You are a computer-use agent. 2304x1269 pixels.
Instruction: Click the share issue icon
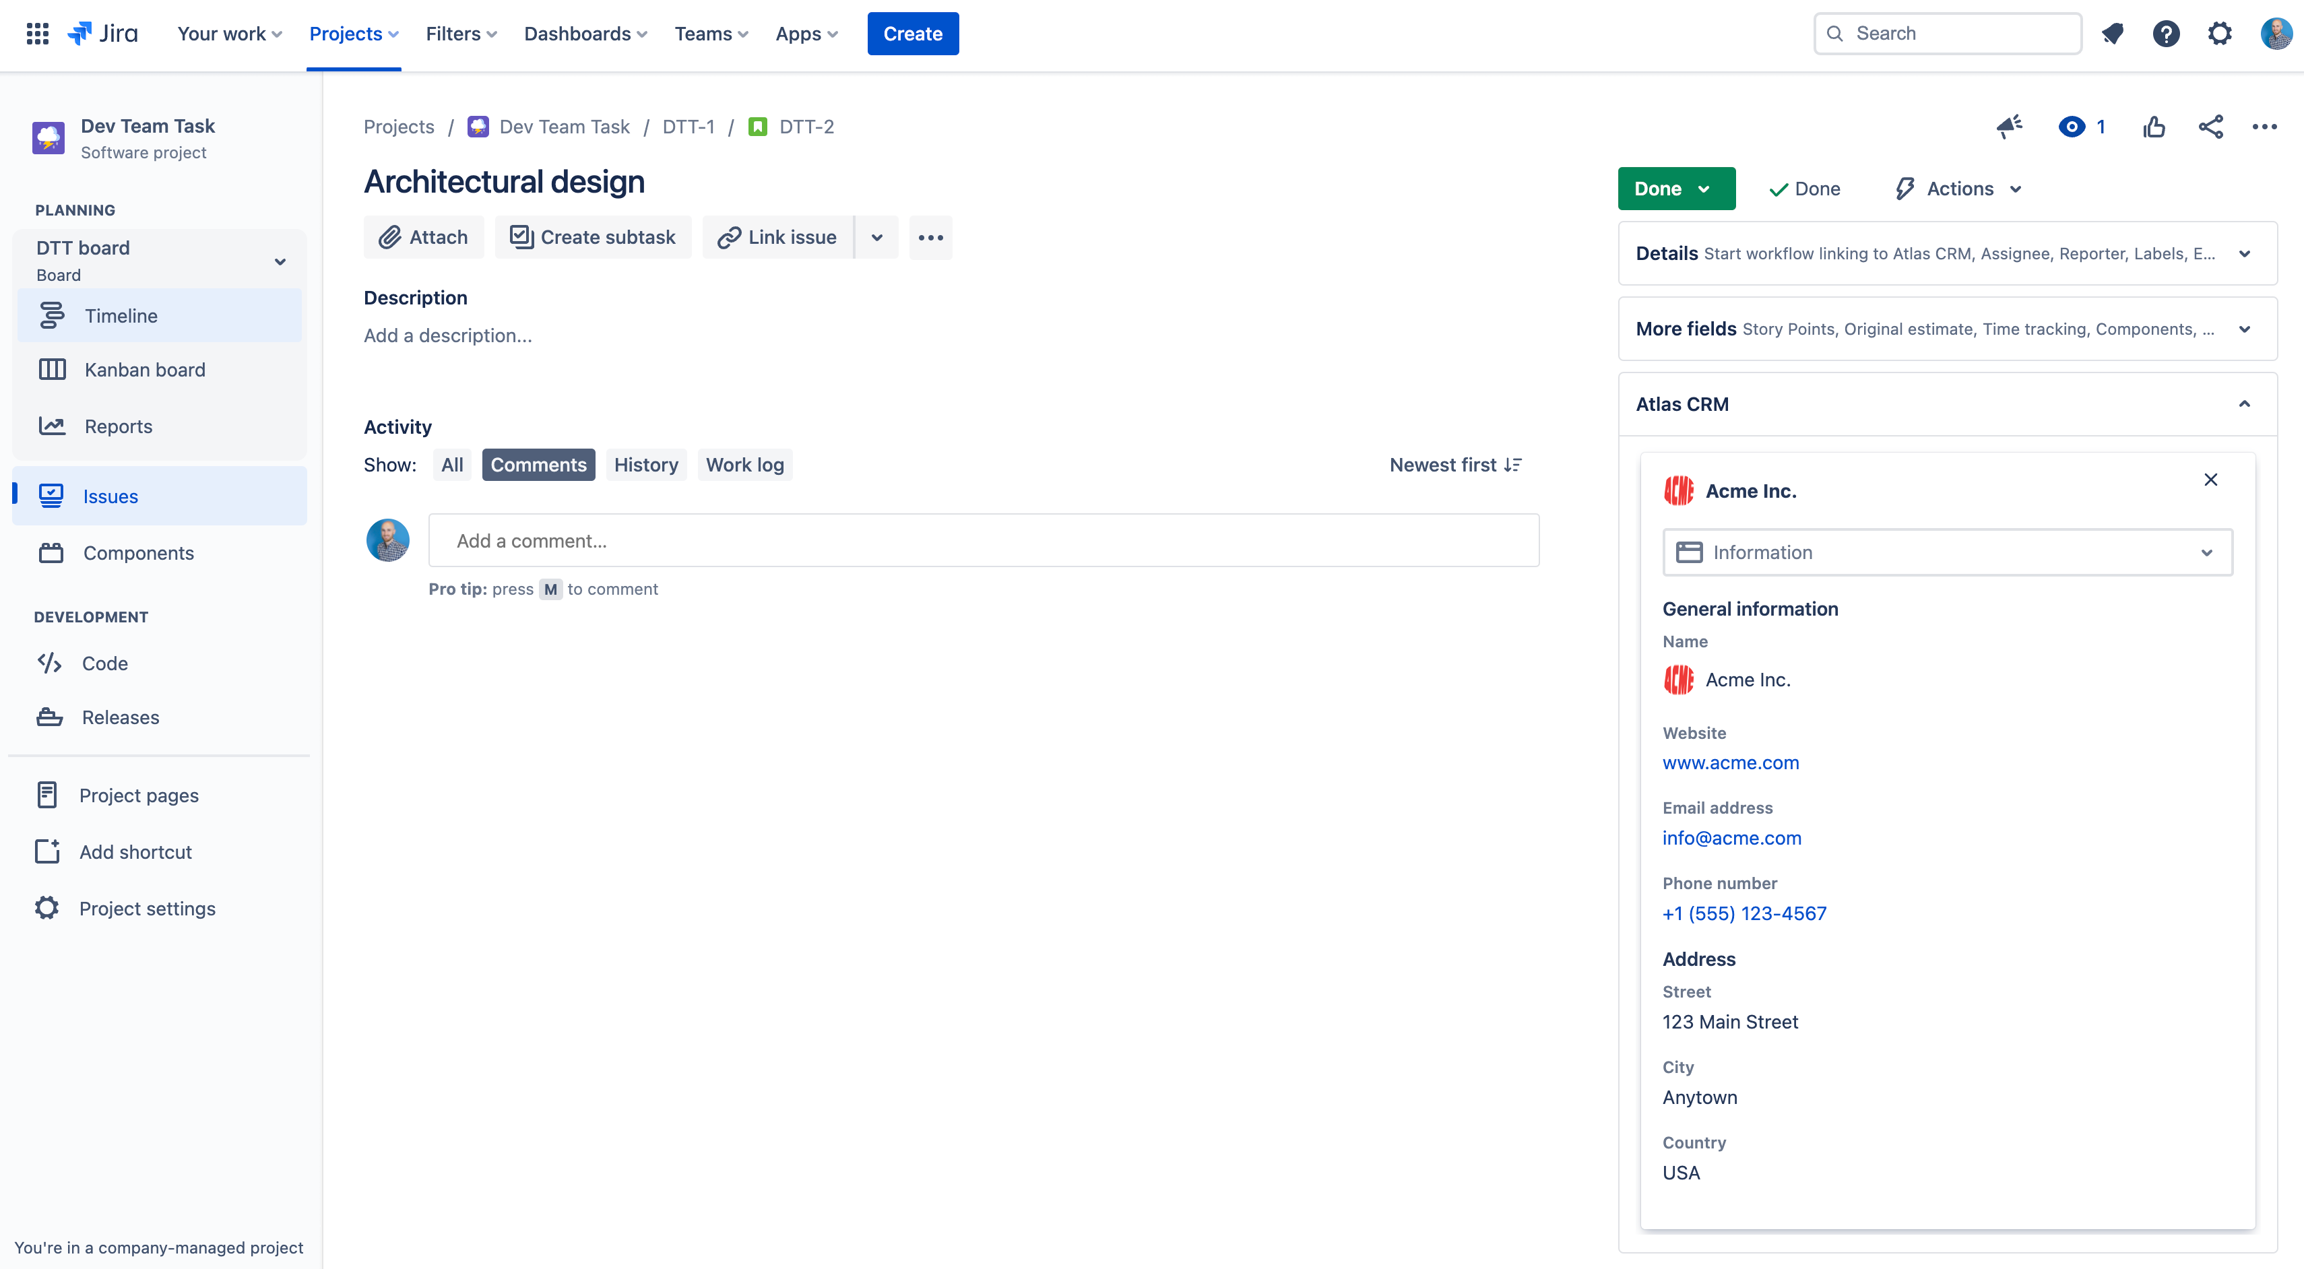pos(2210,127)
